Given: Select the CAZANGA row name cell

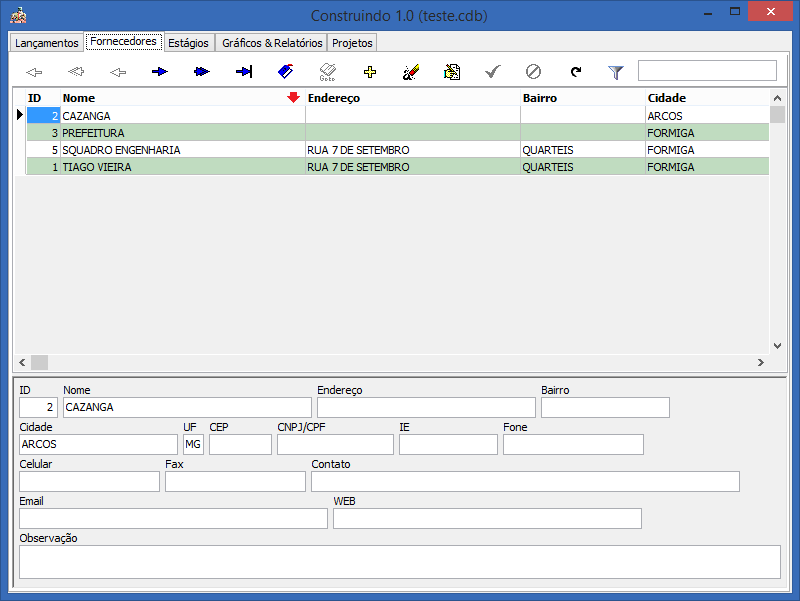Looking at the screenshot, I should [x=183, y=116].
